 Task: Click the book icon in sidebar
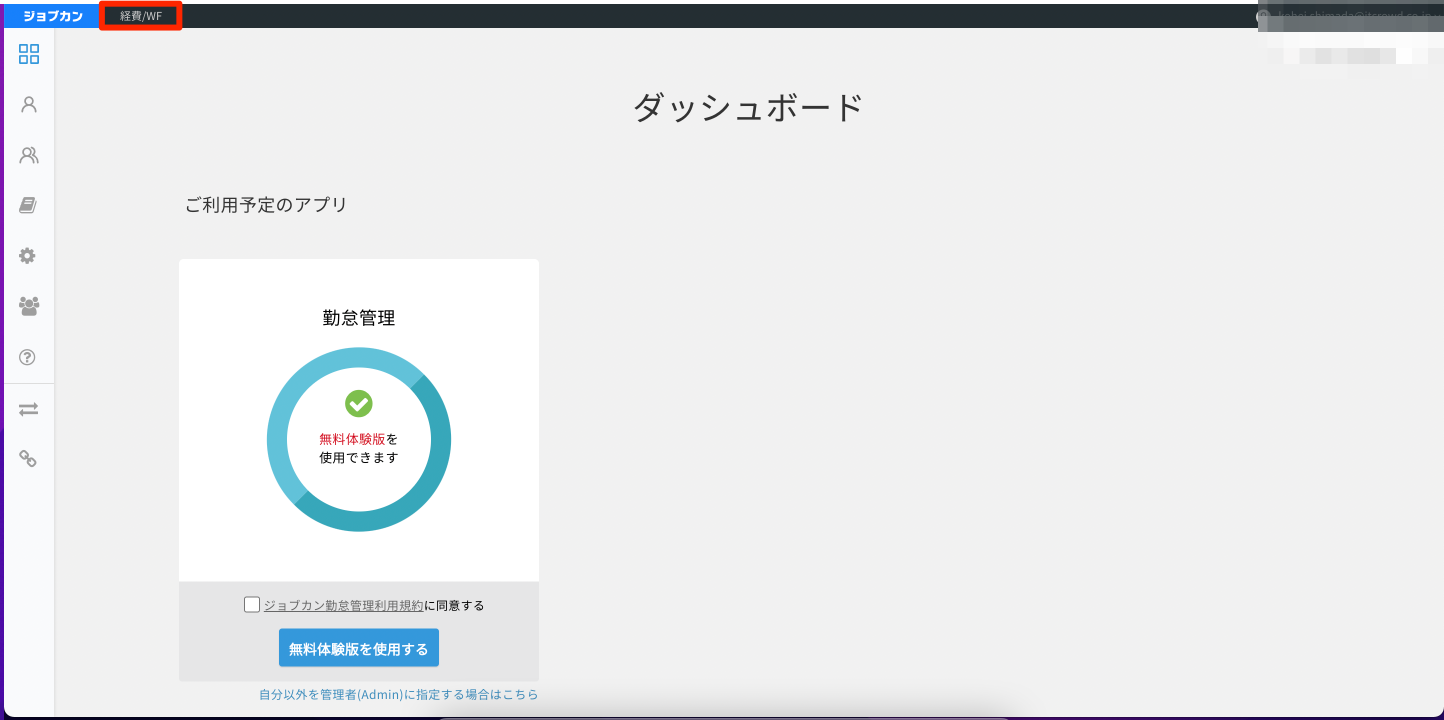[28, 205]
